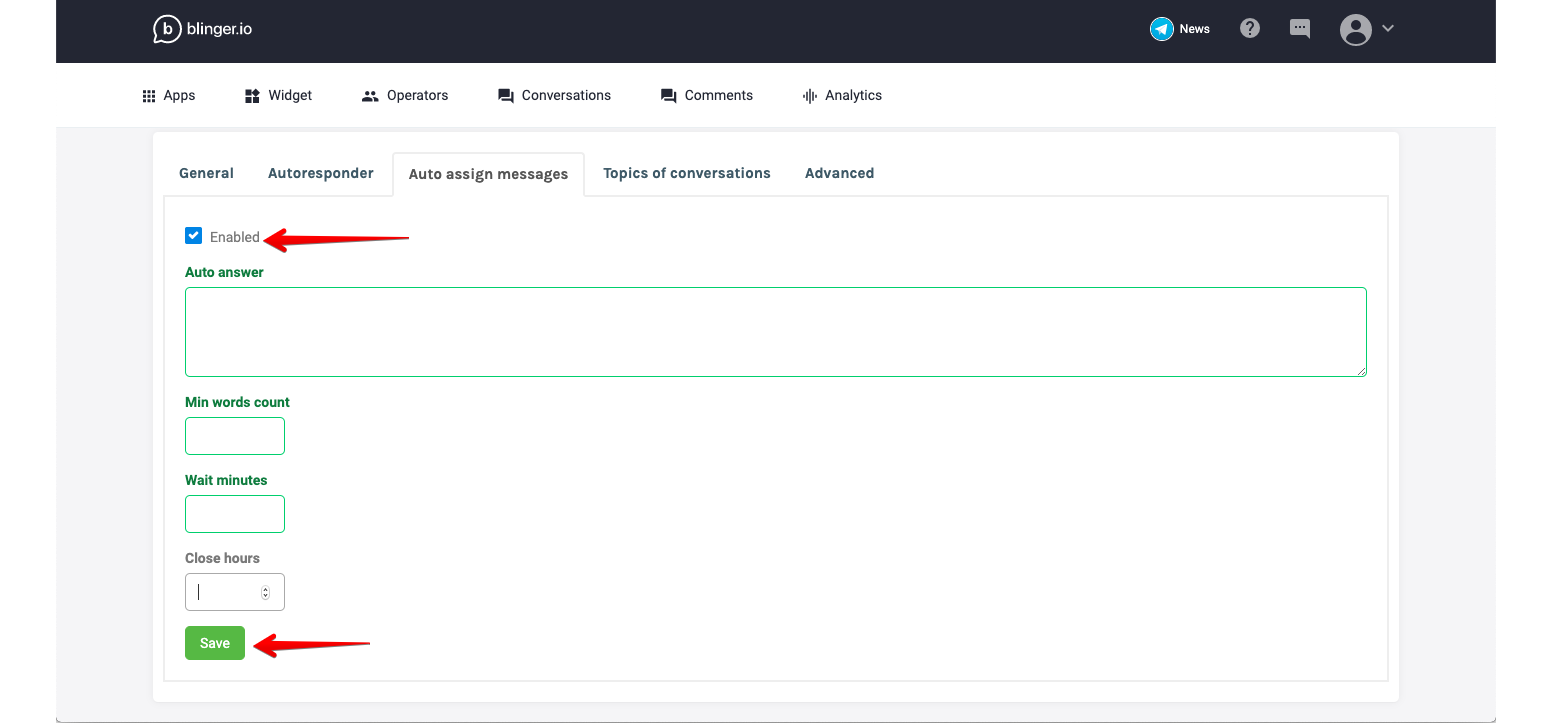
Task: Click the Close hours stepper arrows
Action: click(x=265, y=592)
